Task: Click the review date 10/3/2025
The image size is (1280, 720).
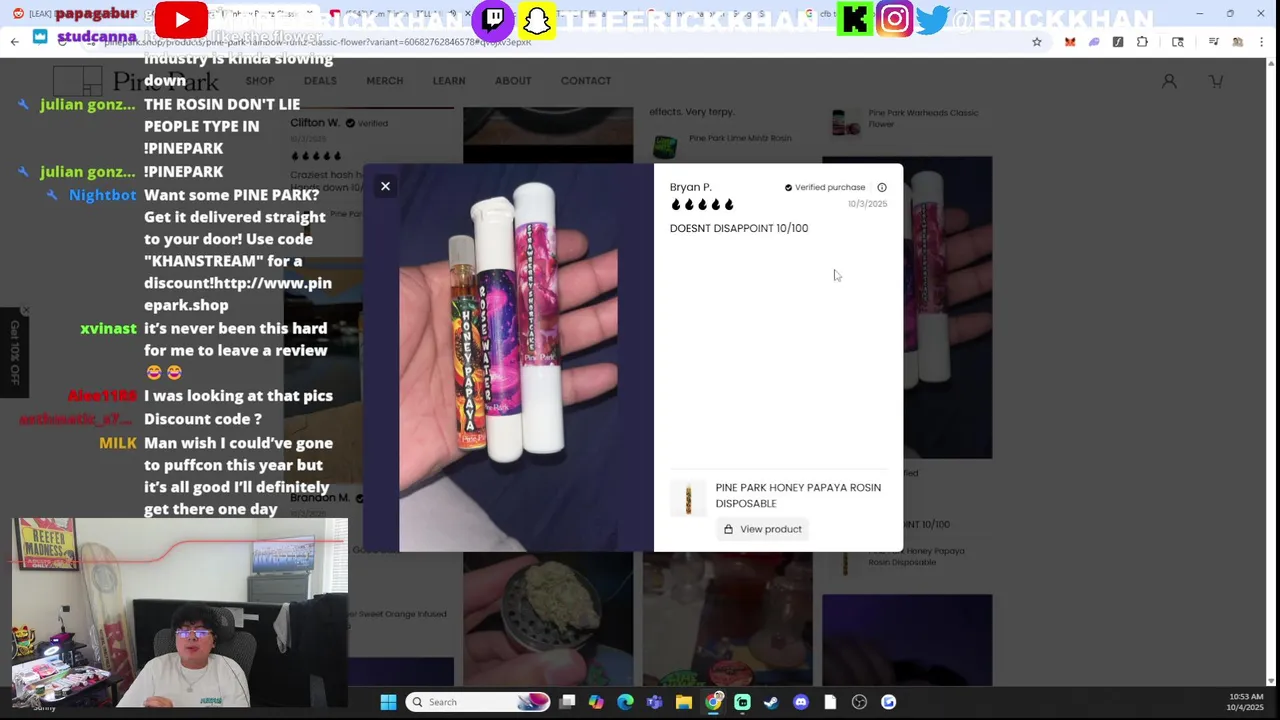Action: (x=867, y=204)
